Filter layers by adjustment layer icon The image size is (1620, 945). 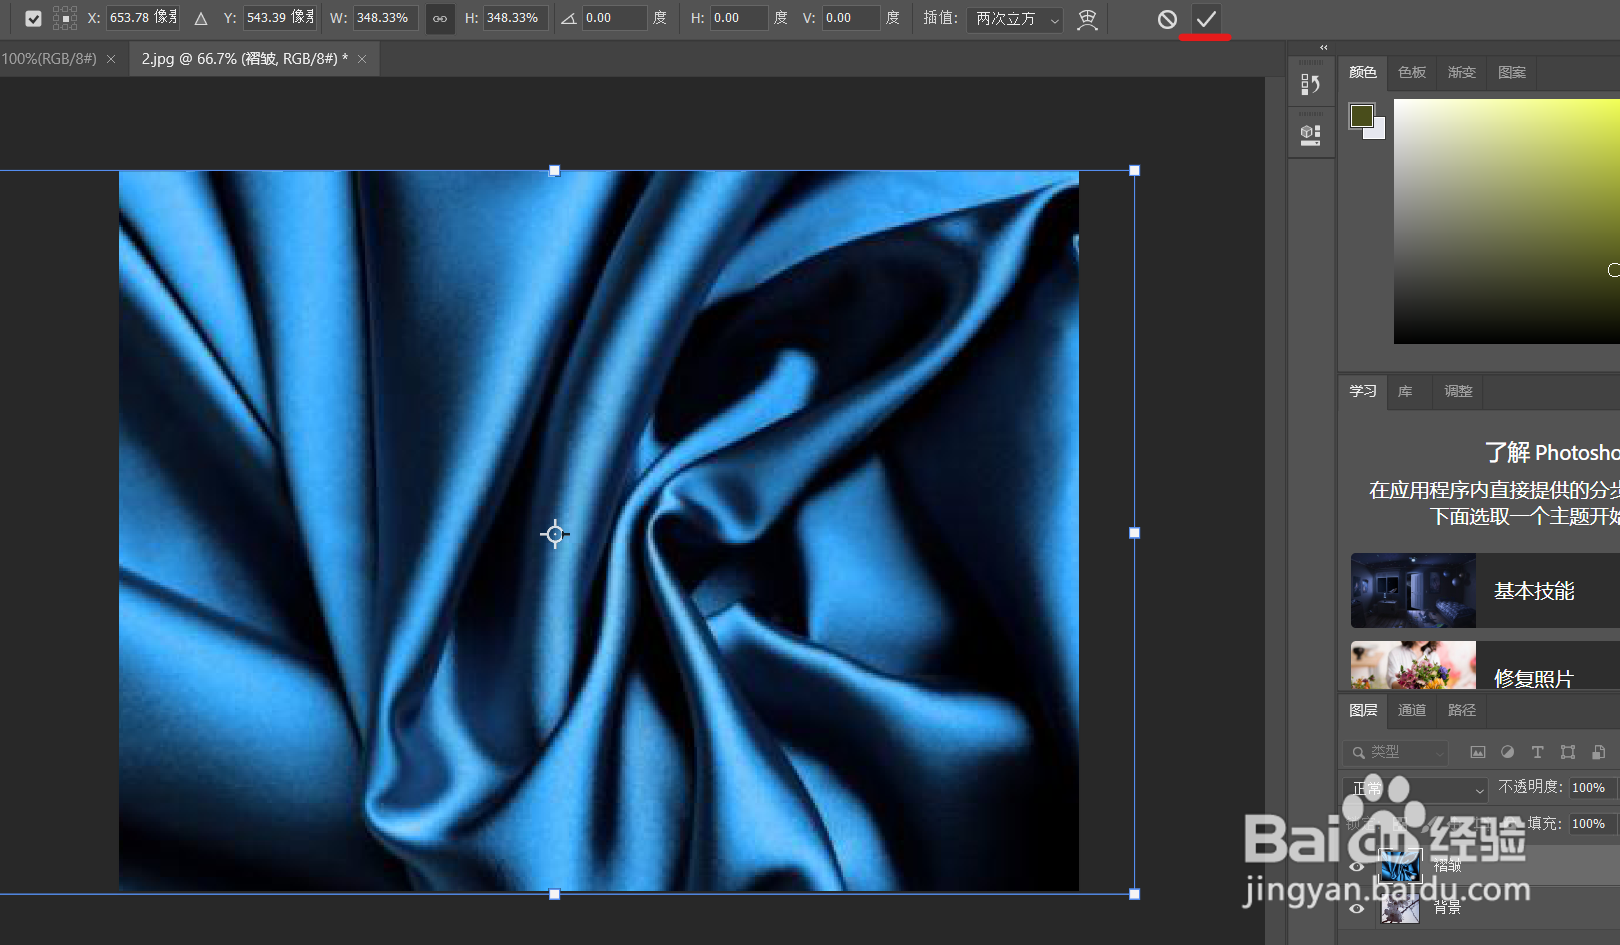coord(1508,752)
